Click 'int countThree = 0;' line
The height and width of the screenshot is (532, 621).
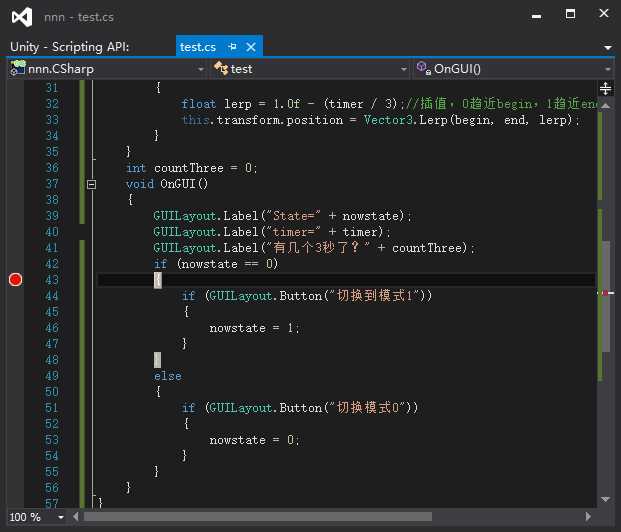[192, 168]
